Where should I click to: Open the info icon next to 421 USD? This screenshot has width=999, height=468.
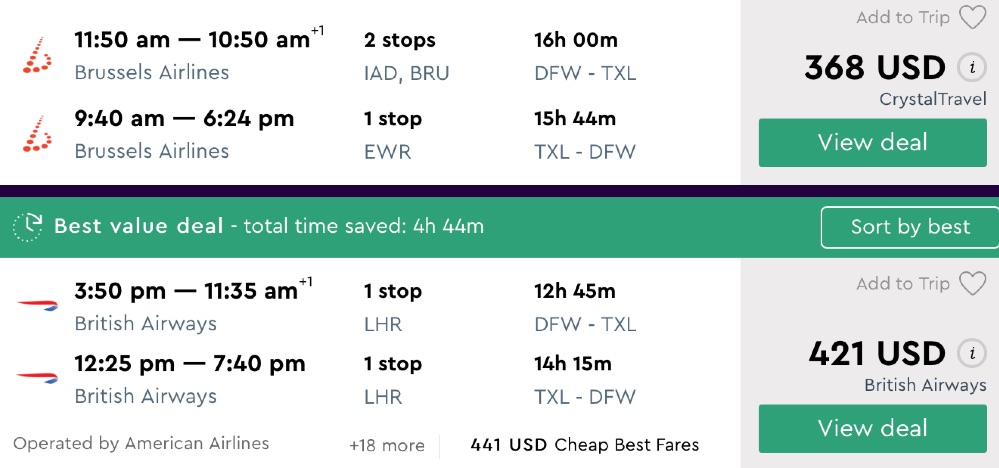pyautogui.click(x=968, y=353)
